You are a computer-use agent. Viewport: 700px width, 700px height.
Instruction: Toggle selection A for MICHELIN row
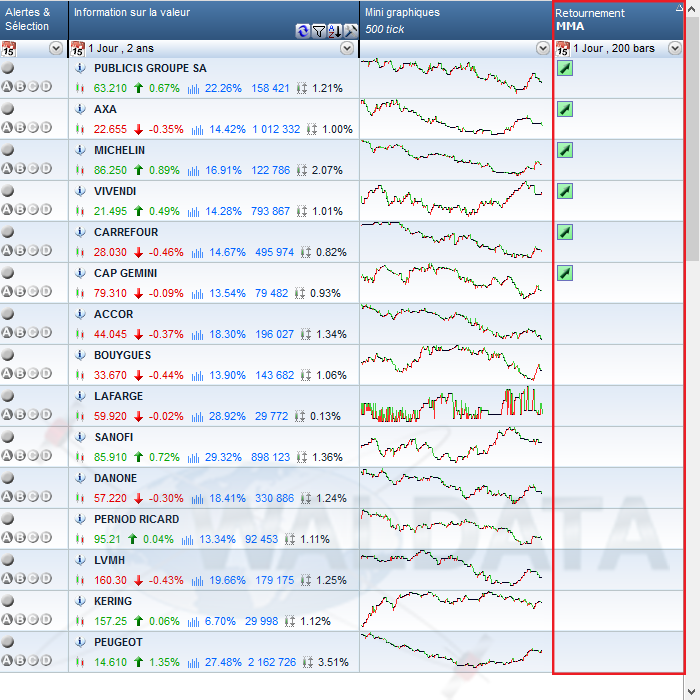pyautogui.click(x=7, y=168)
